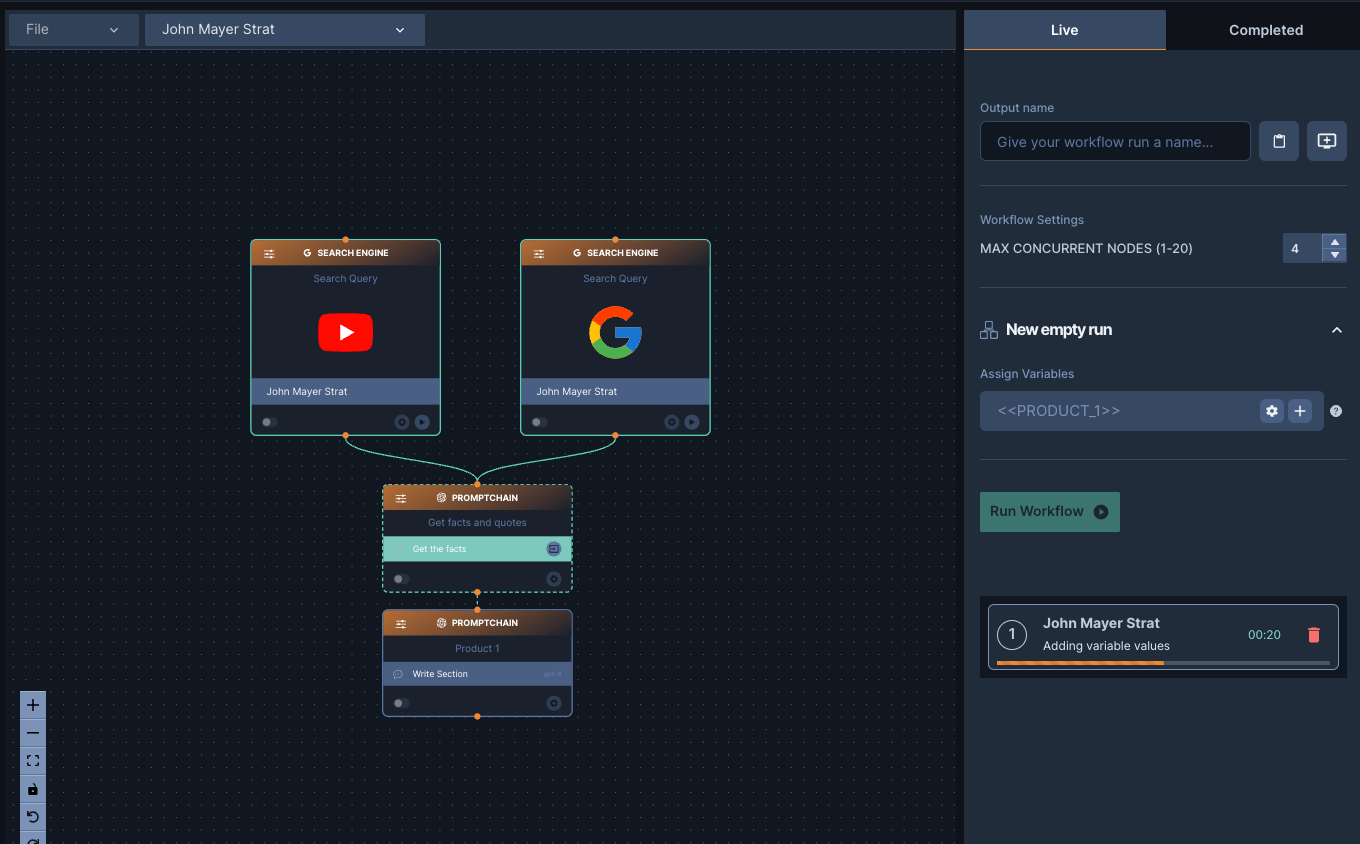The width and height of the screenshot is (1360, 844).
Task: Open the File dropdown menu
Action: pyautogui.click(x=72, y=30)
